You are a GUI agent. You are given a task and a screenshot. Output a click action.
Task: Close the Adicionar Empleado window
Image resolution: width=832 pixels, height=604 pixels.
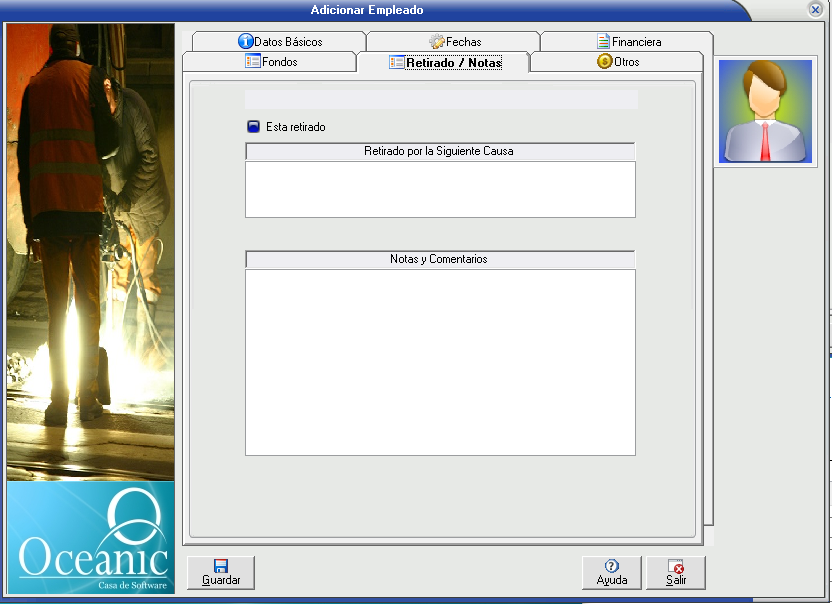coord(815,9)
